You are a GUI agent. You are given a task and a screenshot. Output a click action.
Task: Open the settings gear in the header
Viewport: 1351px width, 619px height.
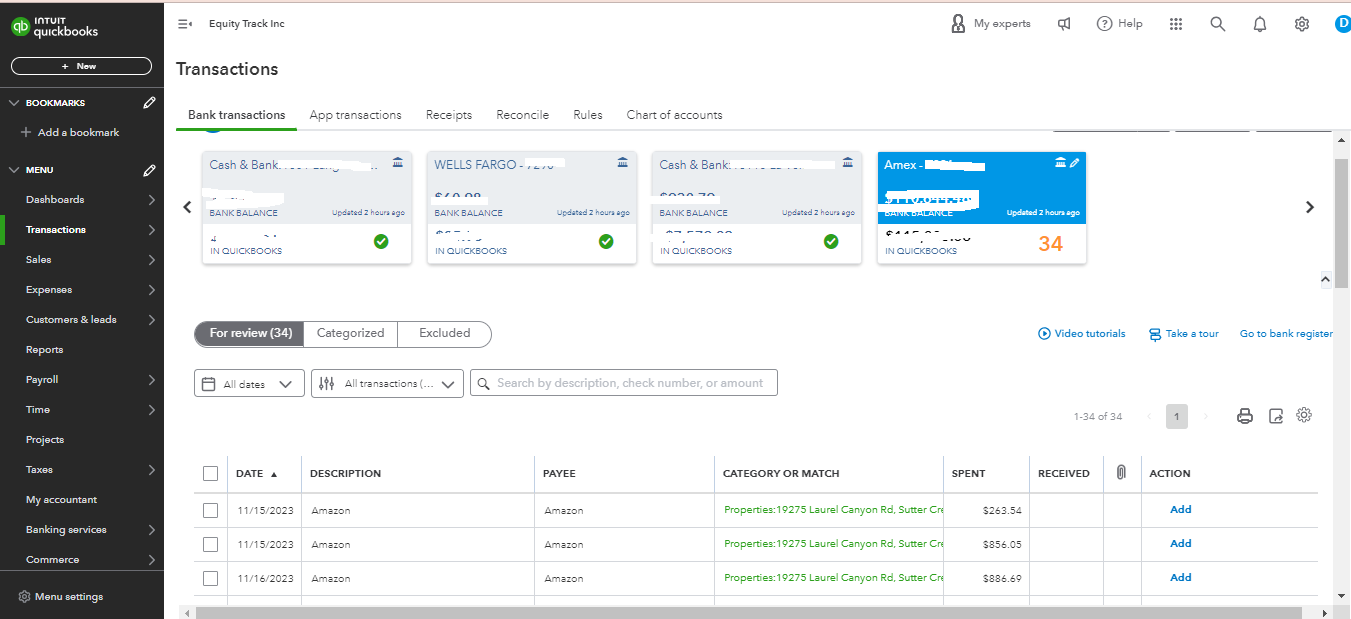[x=1302, y=24]
